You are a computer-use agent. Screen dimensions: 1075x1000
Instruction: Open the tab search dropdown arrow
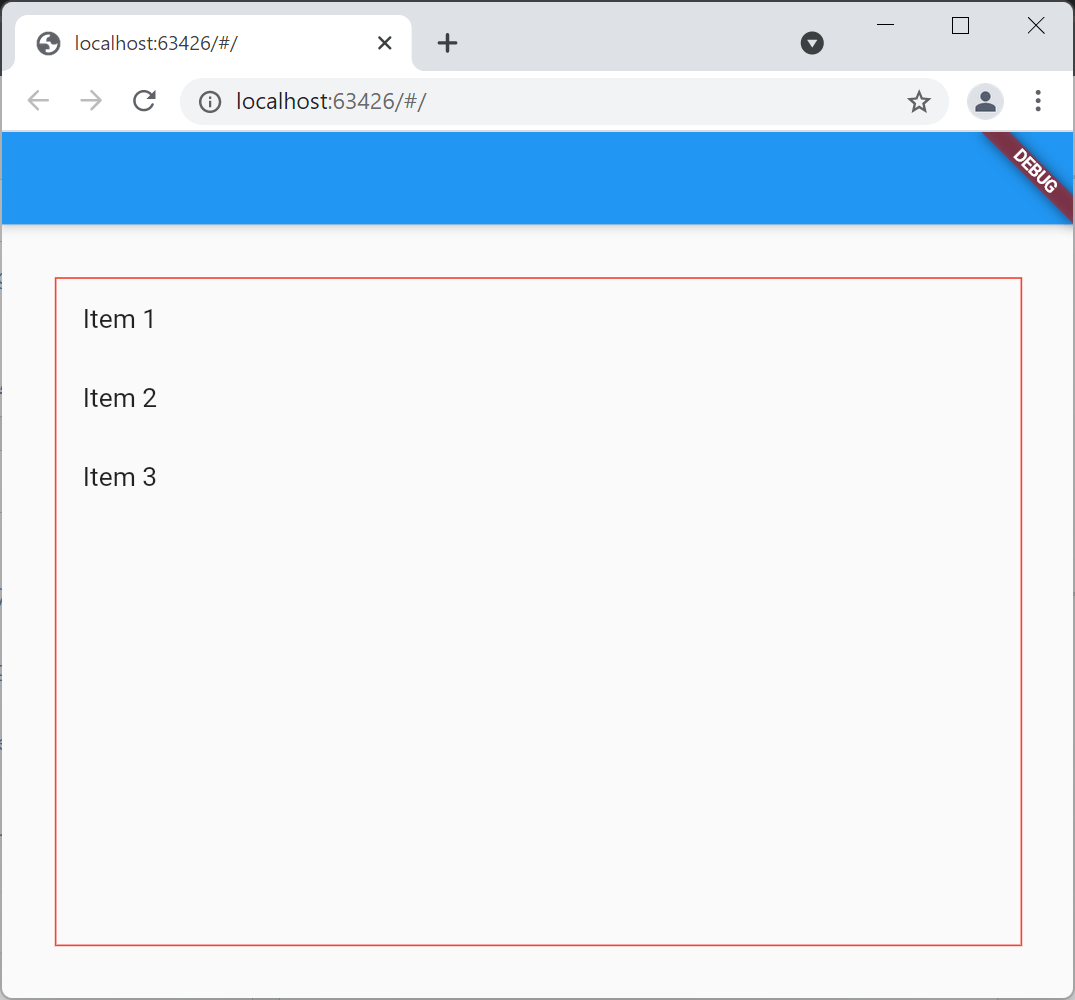[x=812, y=43]
